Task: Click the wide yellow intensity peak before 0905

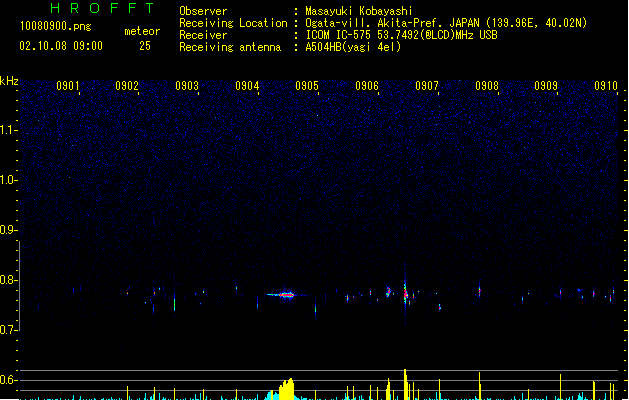Action: click(x=286, y=389)
